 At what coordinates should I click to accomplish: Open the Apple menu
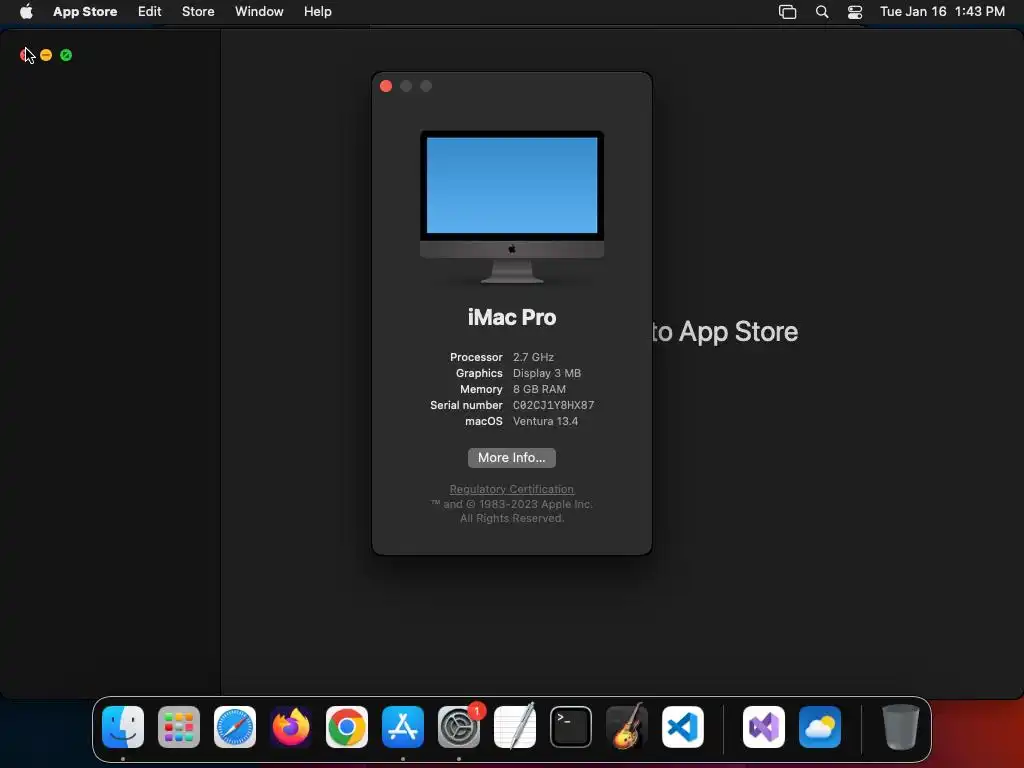(x=26, y=11)
